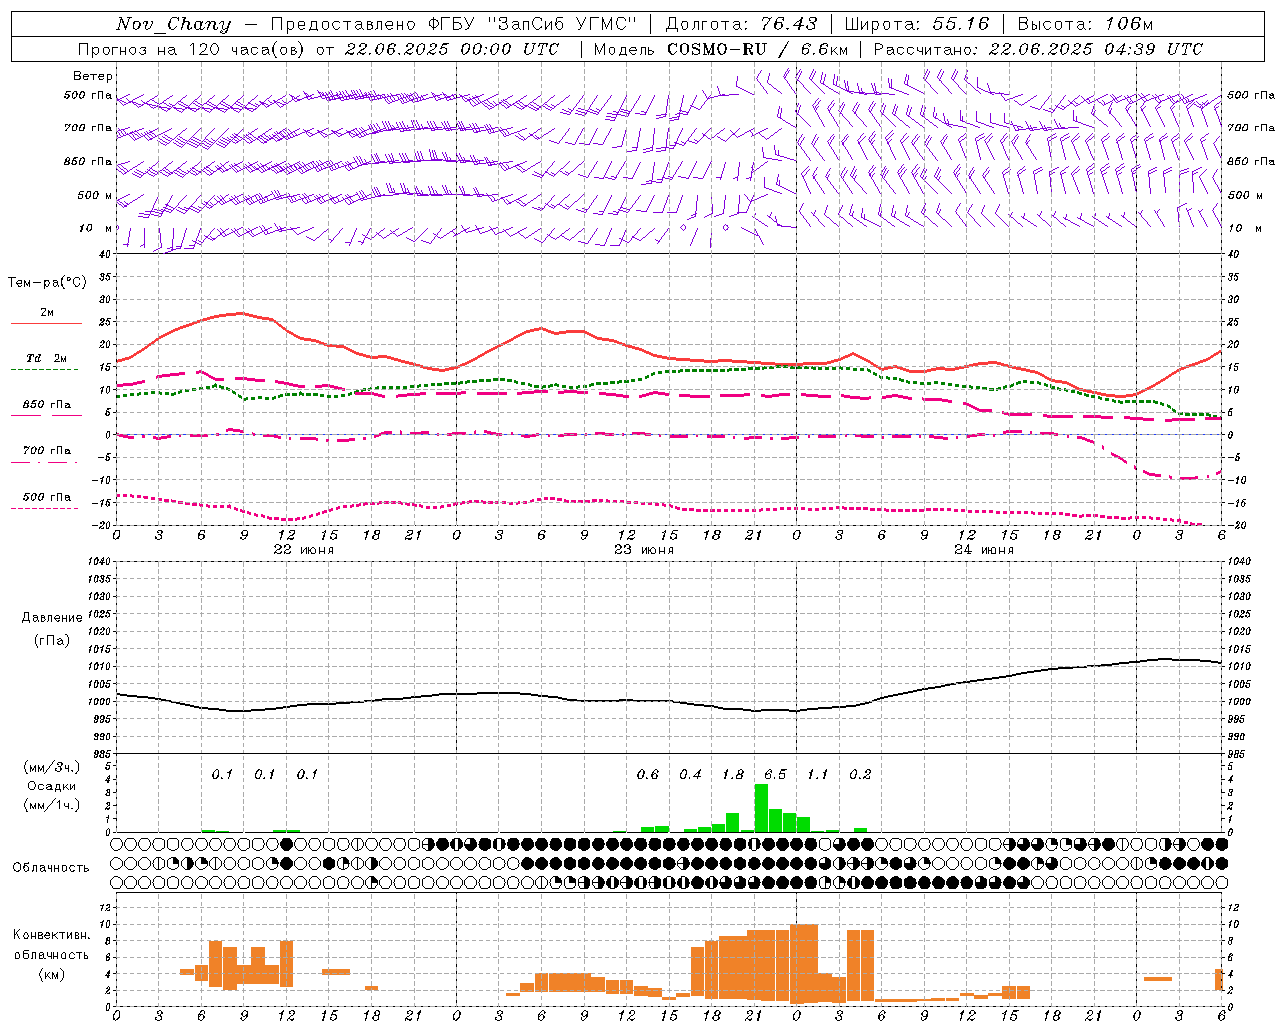The height and width of the screenshot is (1024, 1280).
Task: Click the "(гПа)" unit under Давление
Action: click(52, 641)
